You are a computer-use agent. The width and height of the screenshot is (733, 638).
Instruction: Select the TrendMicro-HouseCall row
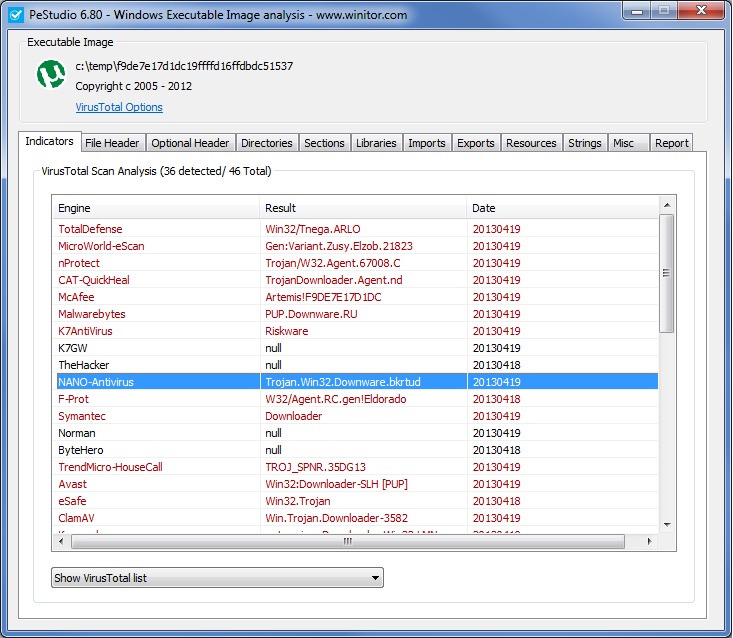(x=355, y=467)
